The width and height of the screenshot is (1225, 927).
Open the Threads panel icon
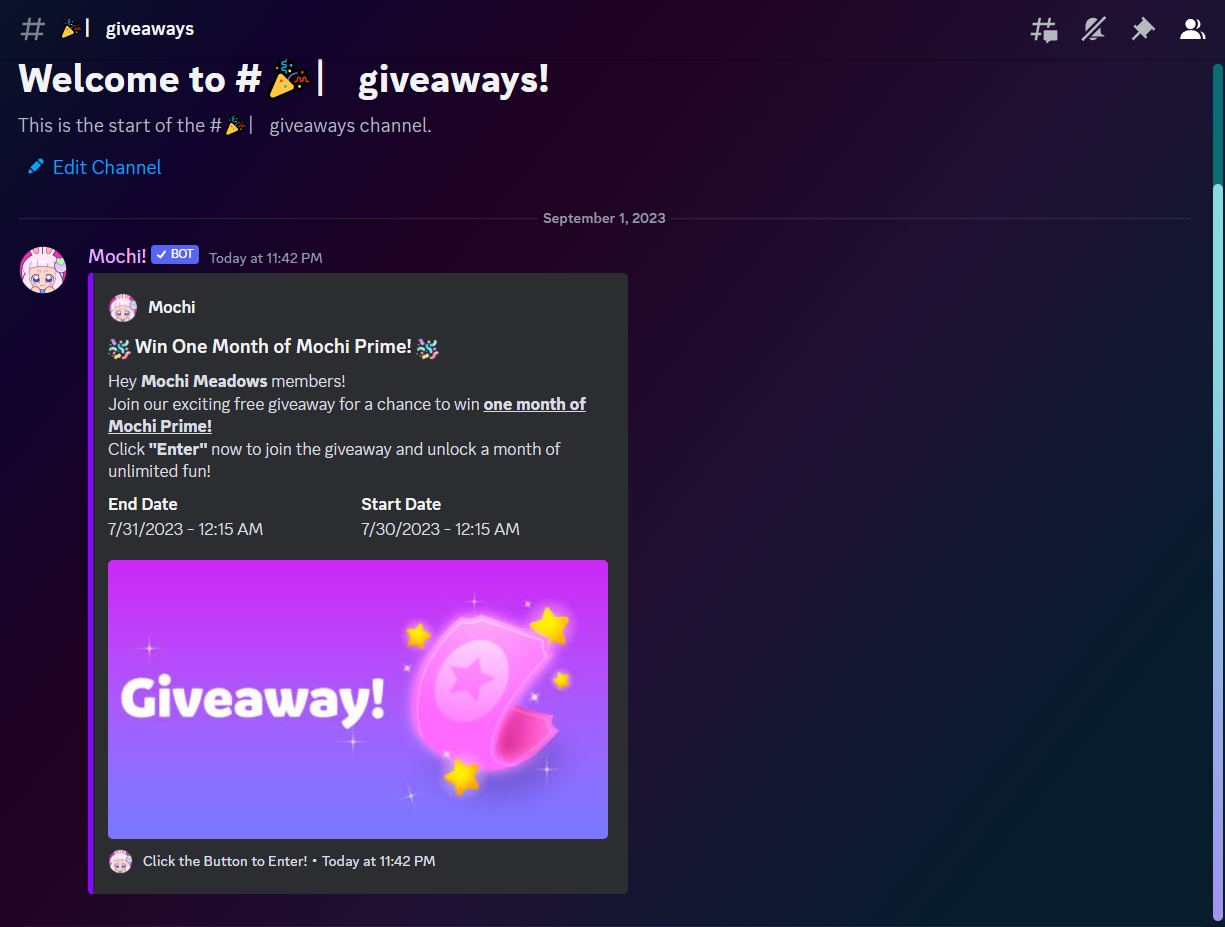(1044, 29)
